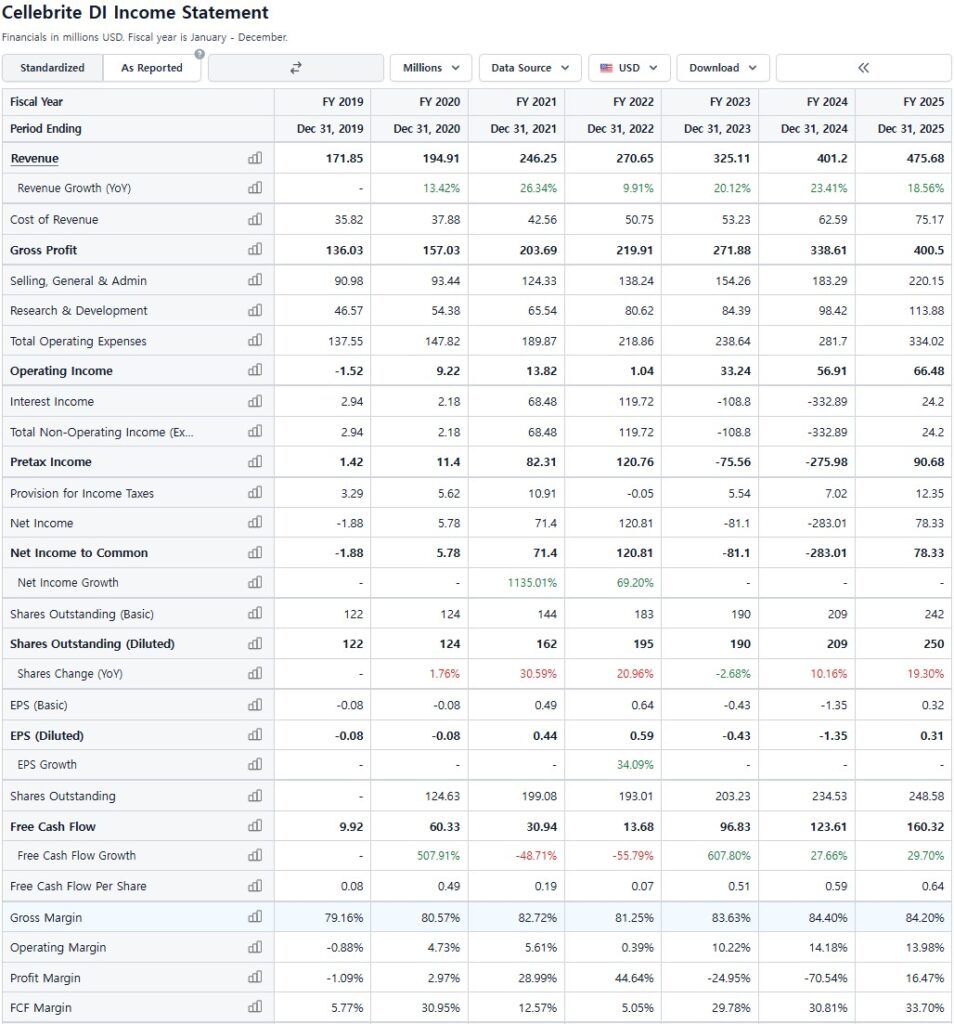
Task: View chart for Free Cash Flow row
Action: [x=254, y=826]
